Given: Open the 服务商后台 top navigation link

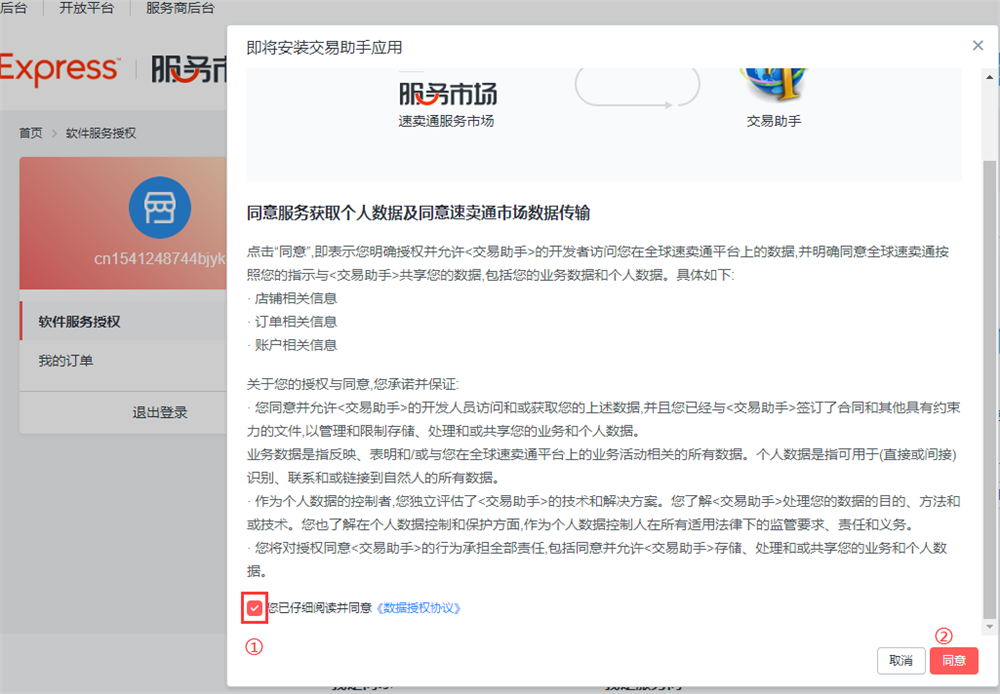Looking at the screenshot, I should pyautogui.click(x=180, y=8).
